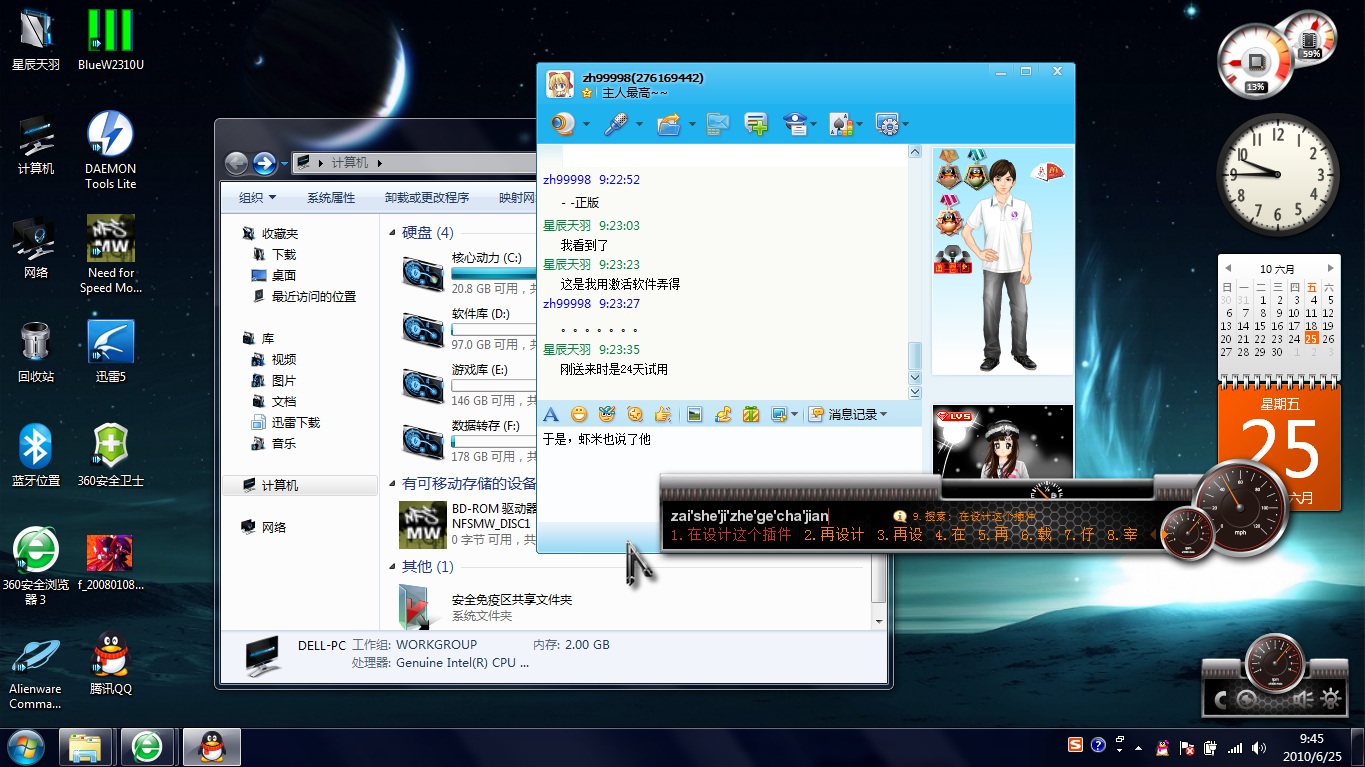Open the QQ games playing cards icon
The height and width of the screenshot is (767, 1365).
(x=841, y=124)
